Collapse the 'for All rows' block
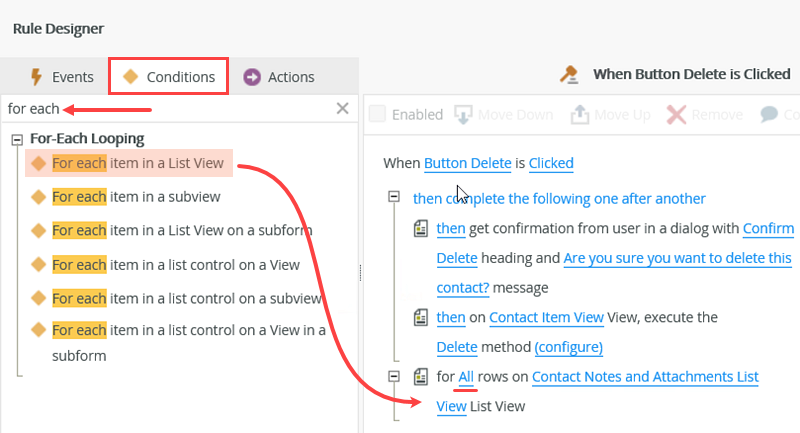 (396, 377)
